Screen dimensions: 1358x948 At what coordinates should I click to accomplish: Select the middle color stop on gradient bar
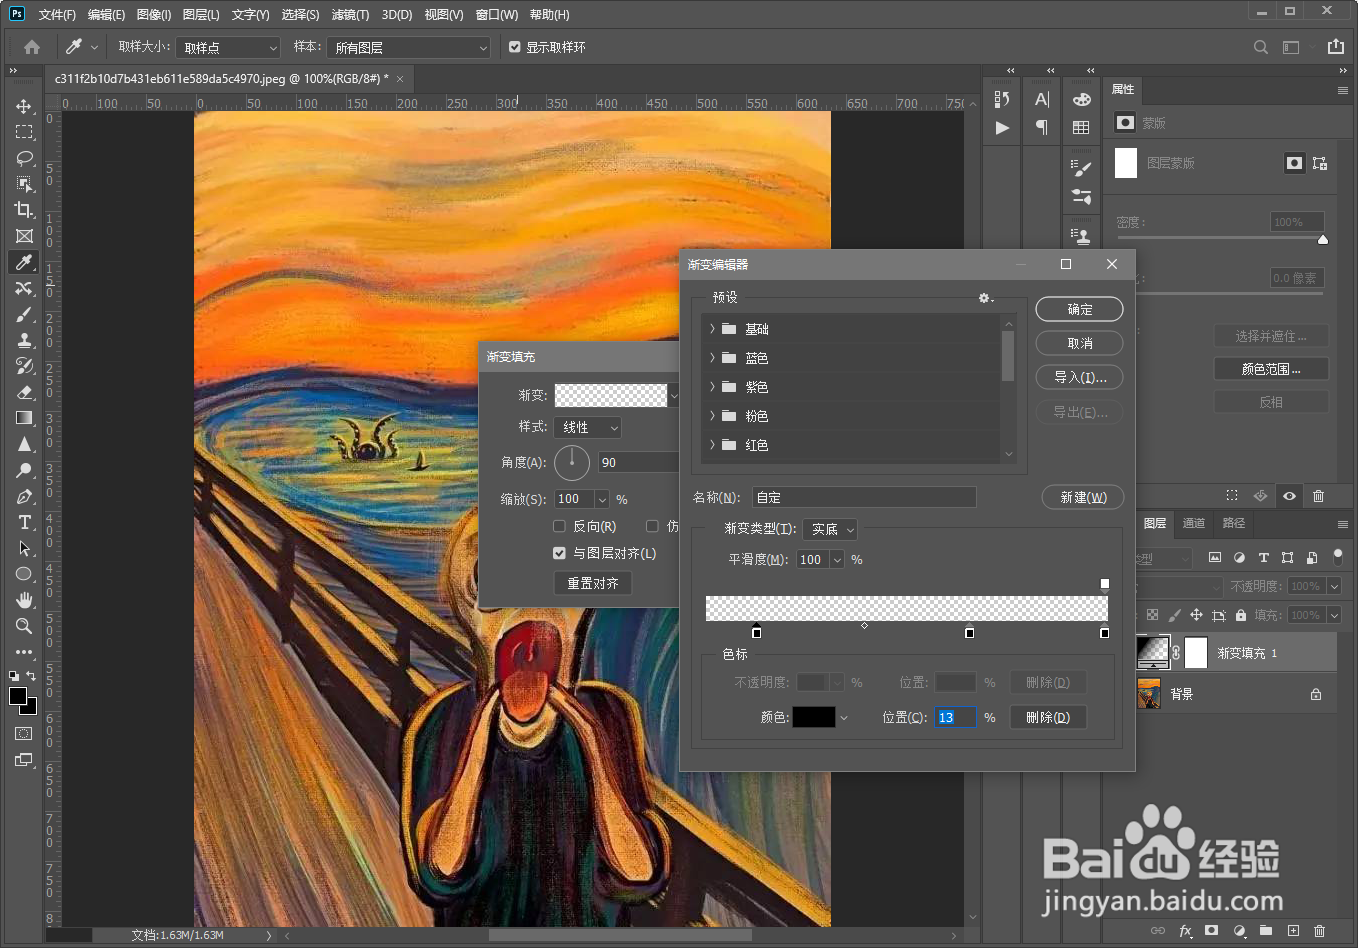[x=969, y=632]
